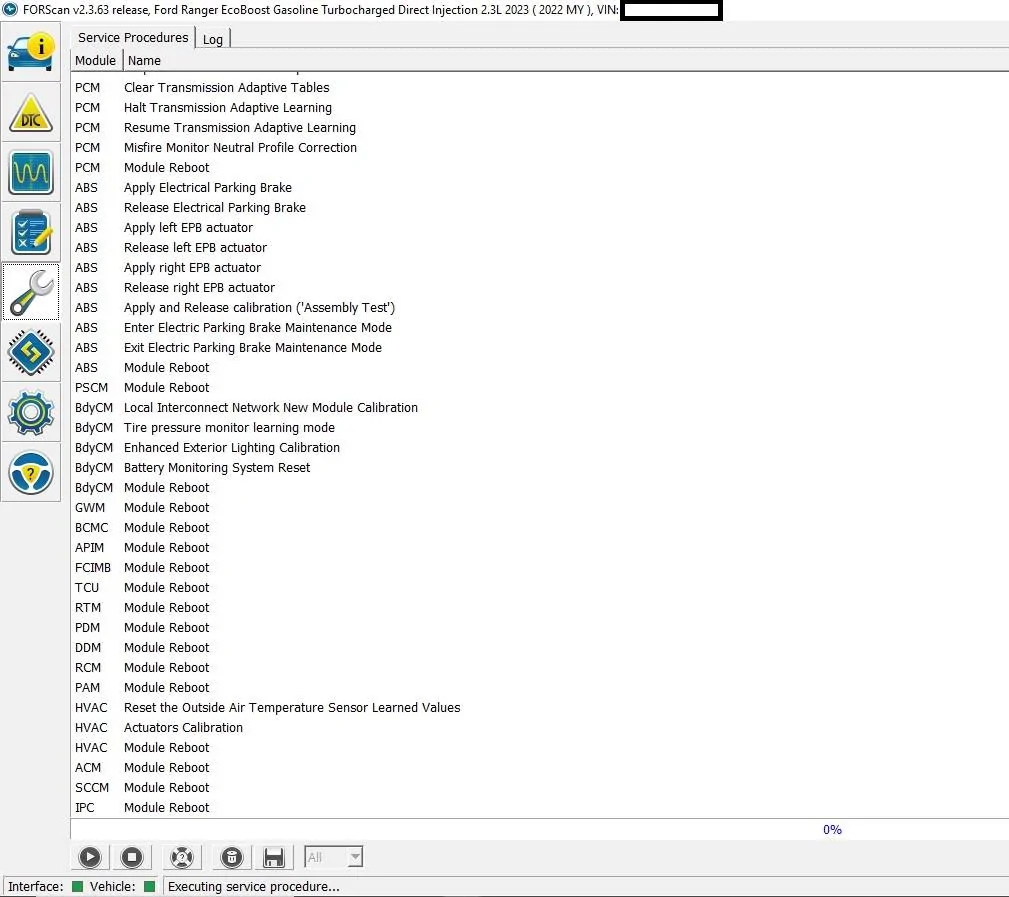Open the oscilloscope dashboard section
The height and width of the screenshot is (897, 1009).
(x=31, y=172)
